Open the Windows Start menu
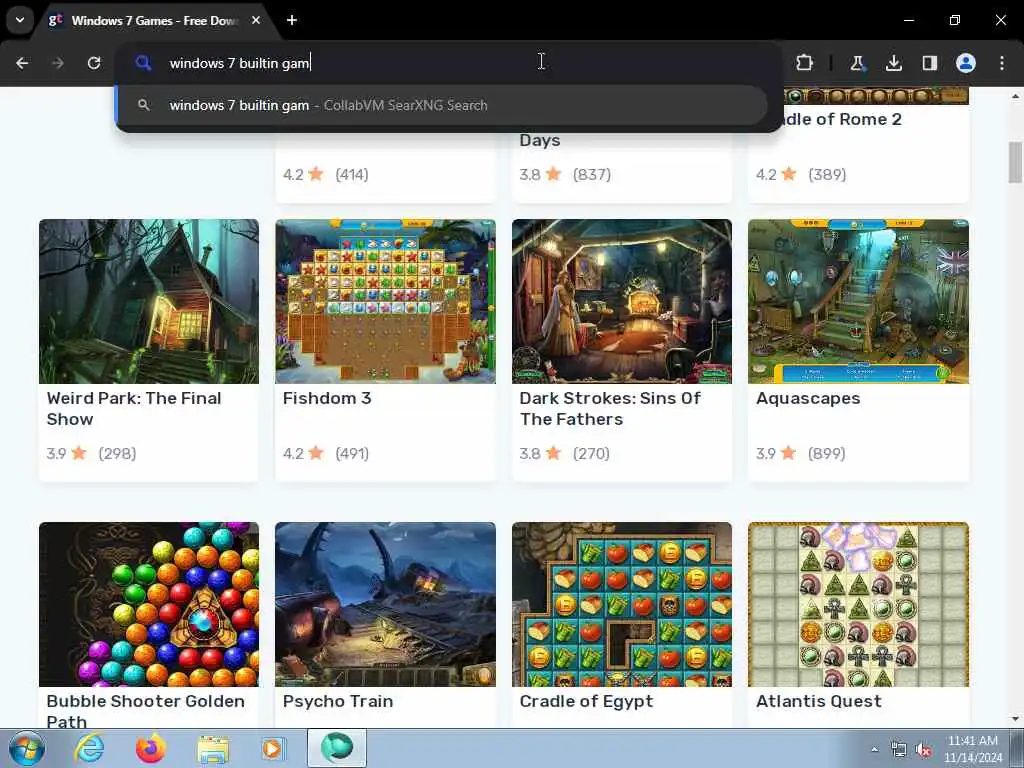Viewport: 1024px width, 768px height. click(x=27, y=748)
